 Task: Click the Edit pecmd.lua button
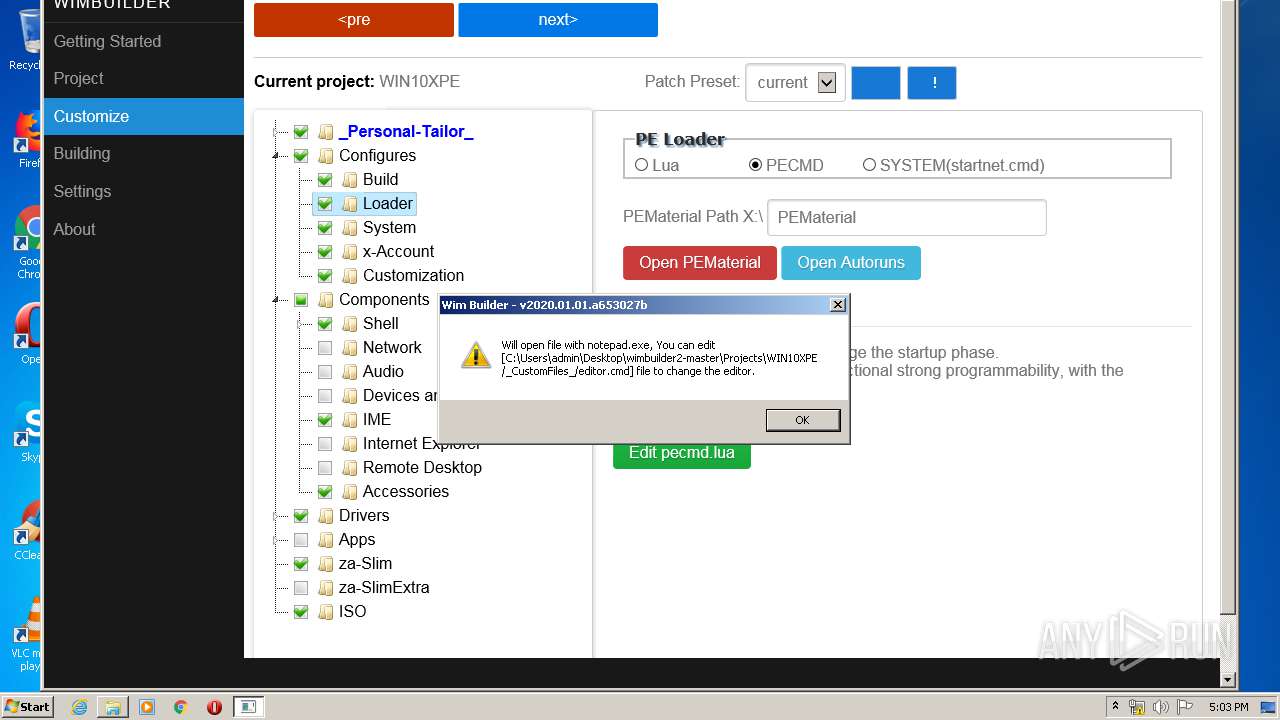682,453
